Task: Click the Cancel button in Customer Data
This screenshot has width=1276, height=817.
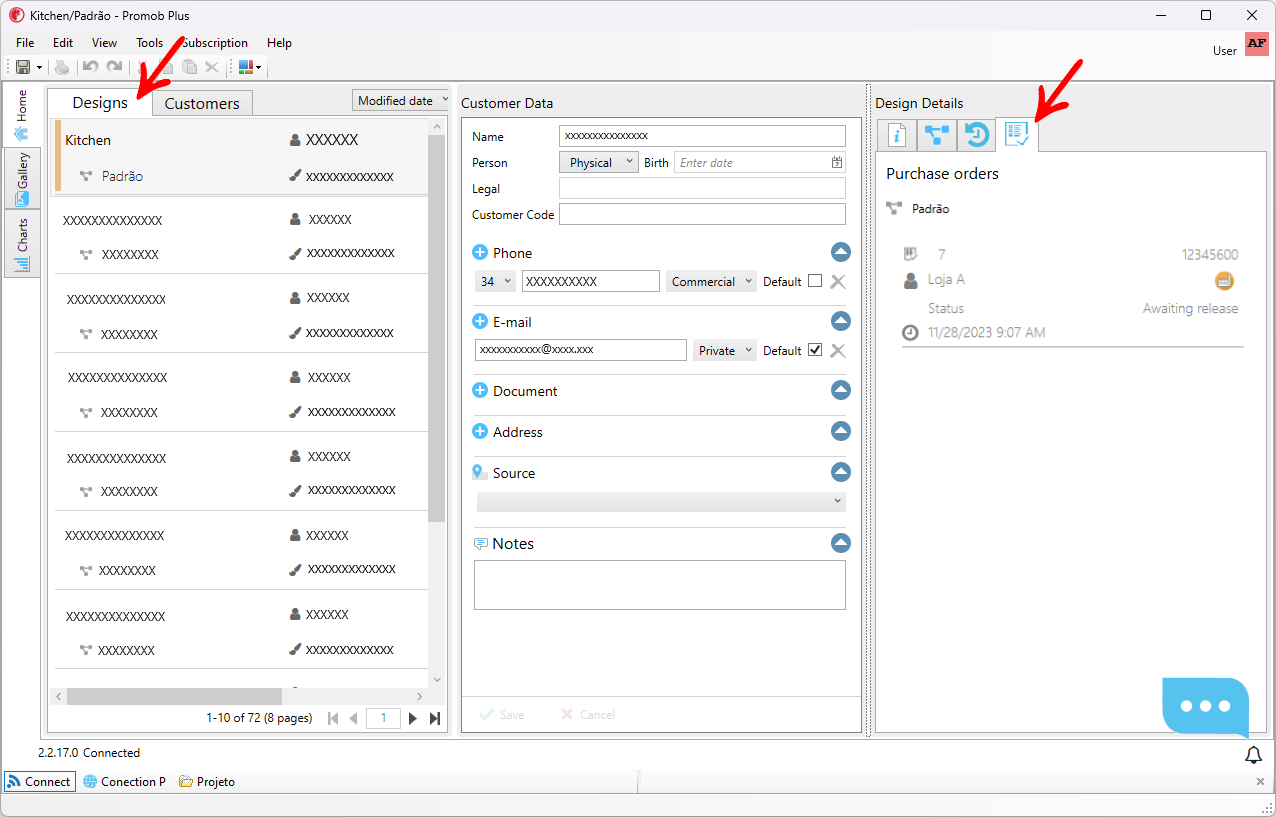Action: click(x=588, y=714)
